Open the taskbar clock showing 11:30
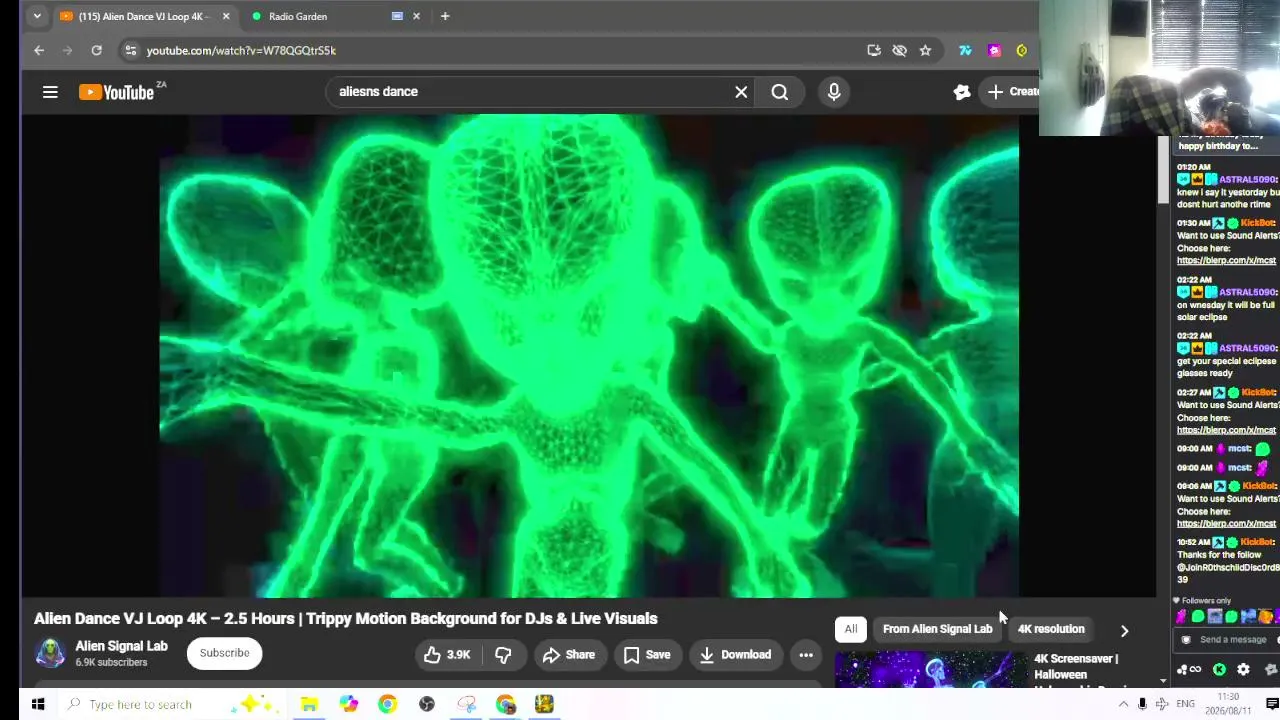Viewport: 1280px width, 720px height. (1228, 704)
